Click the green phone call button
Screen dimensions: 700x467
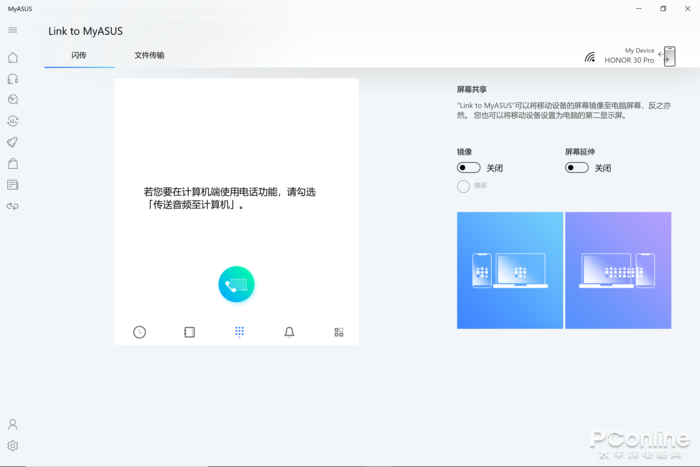236,285
